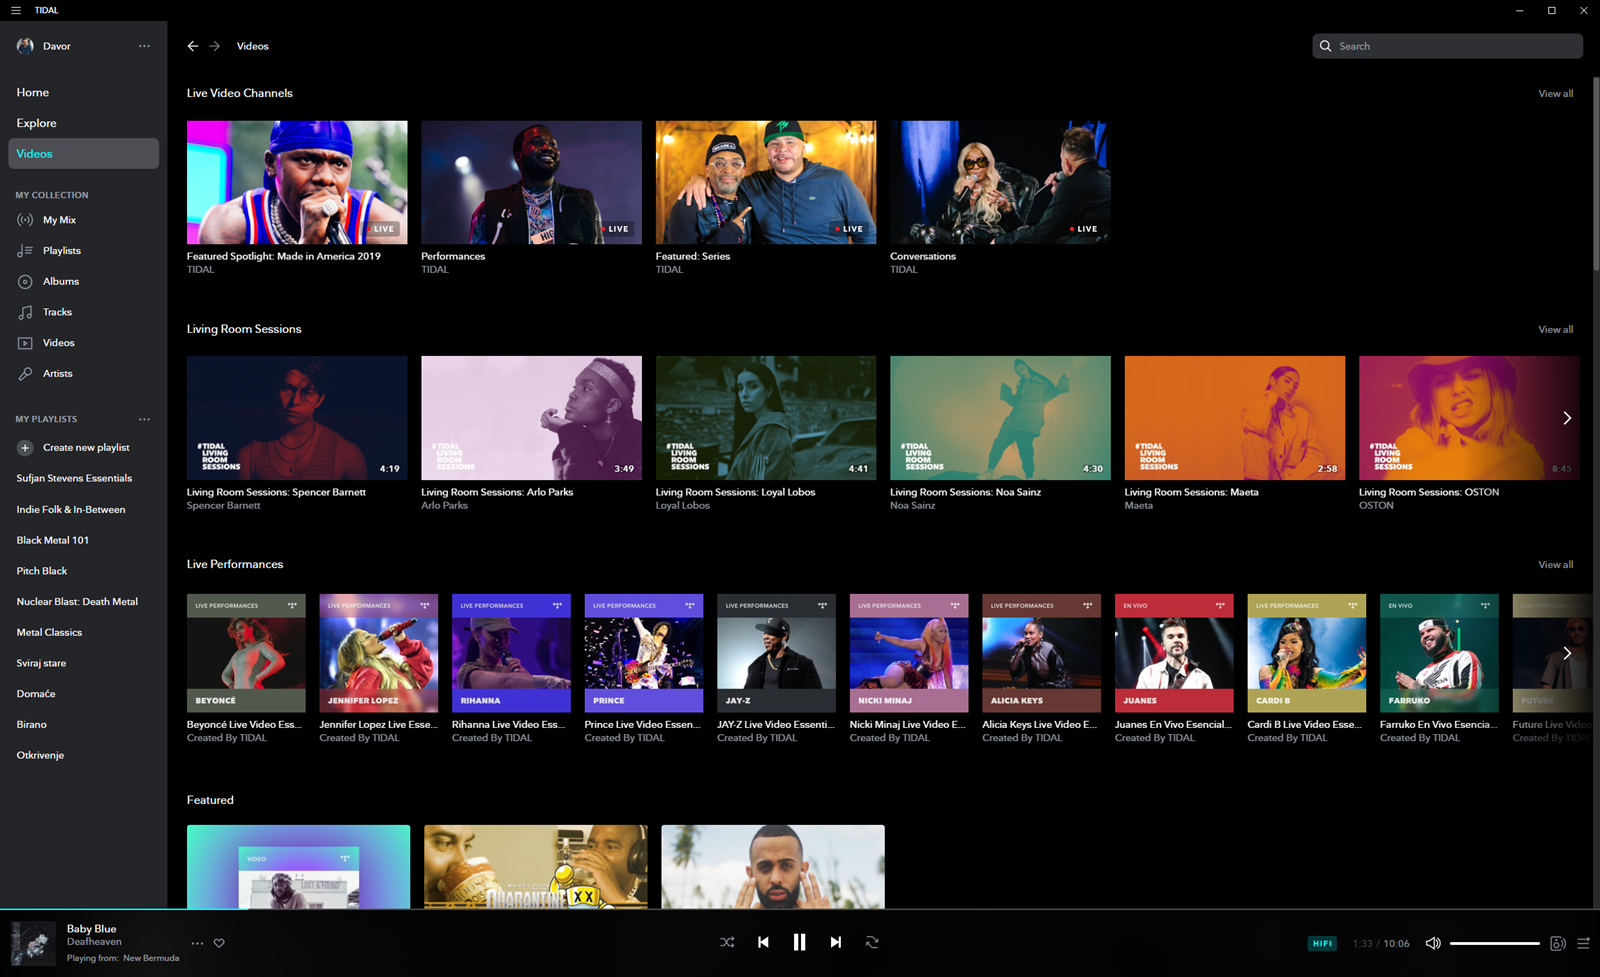Open the Home page

point(33,92)
